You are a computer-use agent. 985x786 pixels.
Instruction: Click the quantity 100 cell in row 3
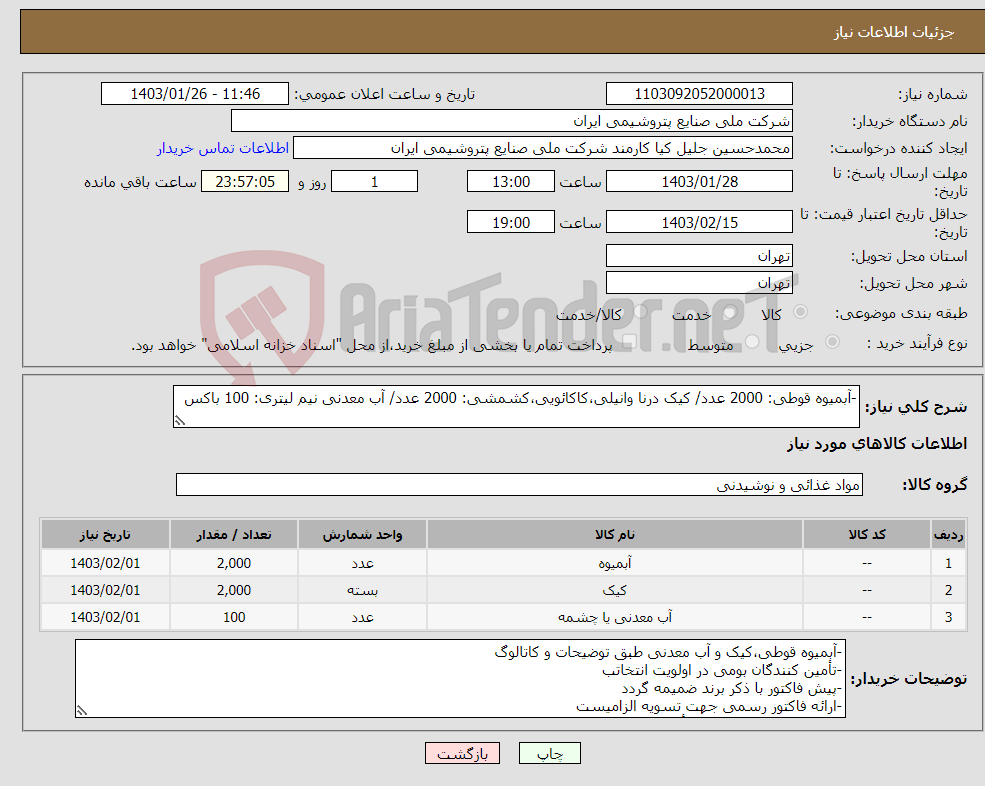click(234, 617)
